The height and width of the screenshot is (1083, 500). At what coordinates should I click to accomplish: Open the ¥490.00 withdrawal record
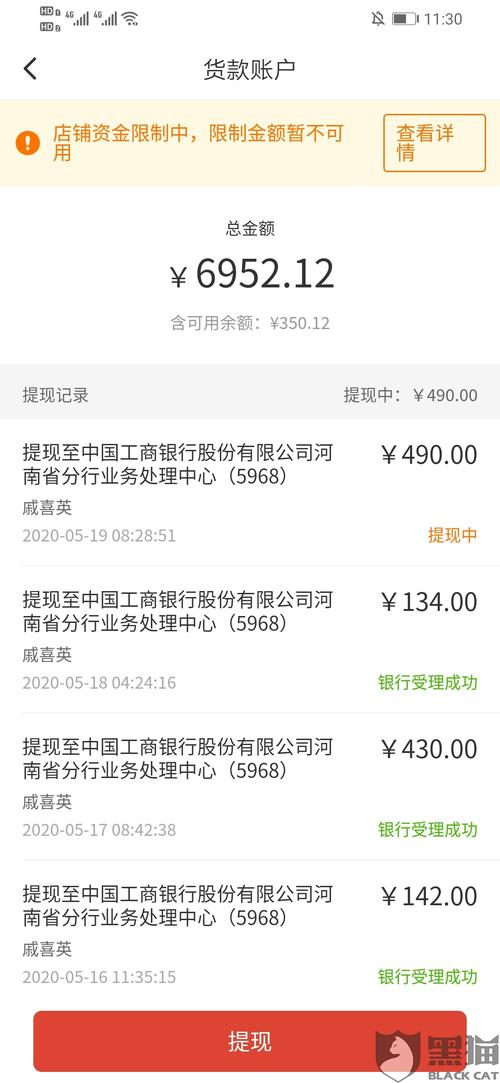(x=250, y=492)
